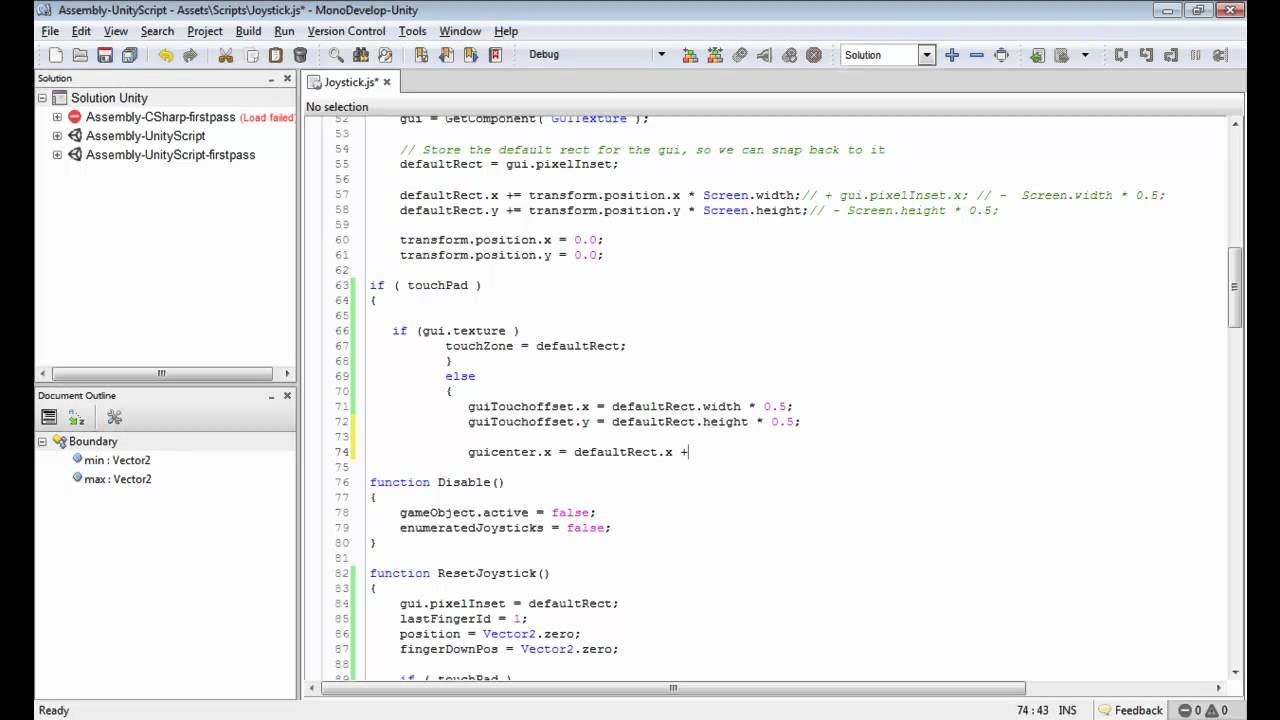Image resolution: width=1280 pixels, height=720 pixels.
Task: Collapse the Boundary outline node
Action: point(43,441)
